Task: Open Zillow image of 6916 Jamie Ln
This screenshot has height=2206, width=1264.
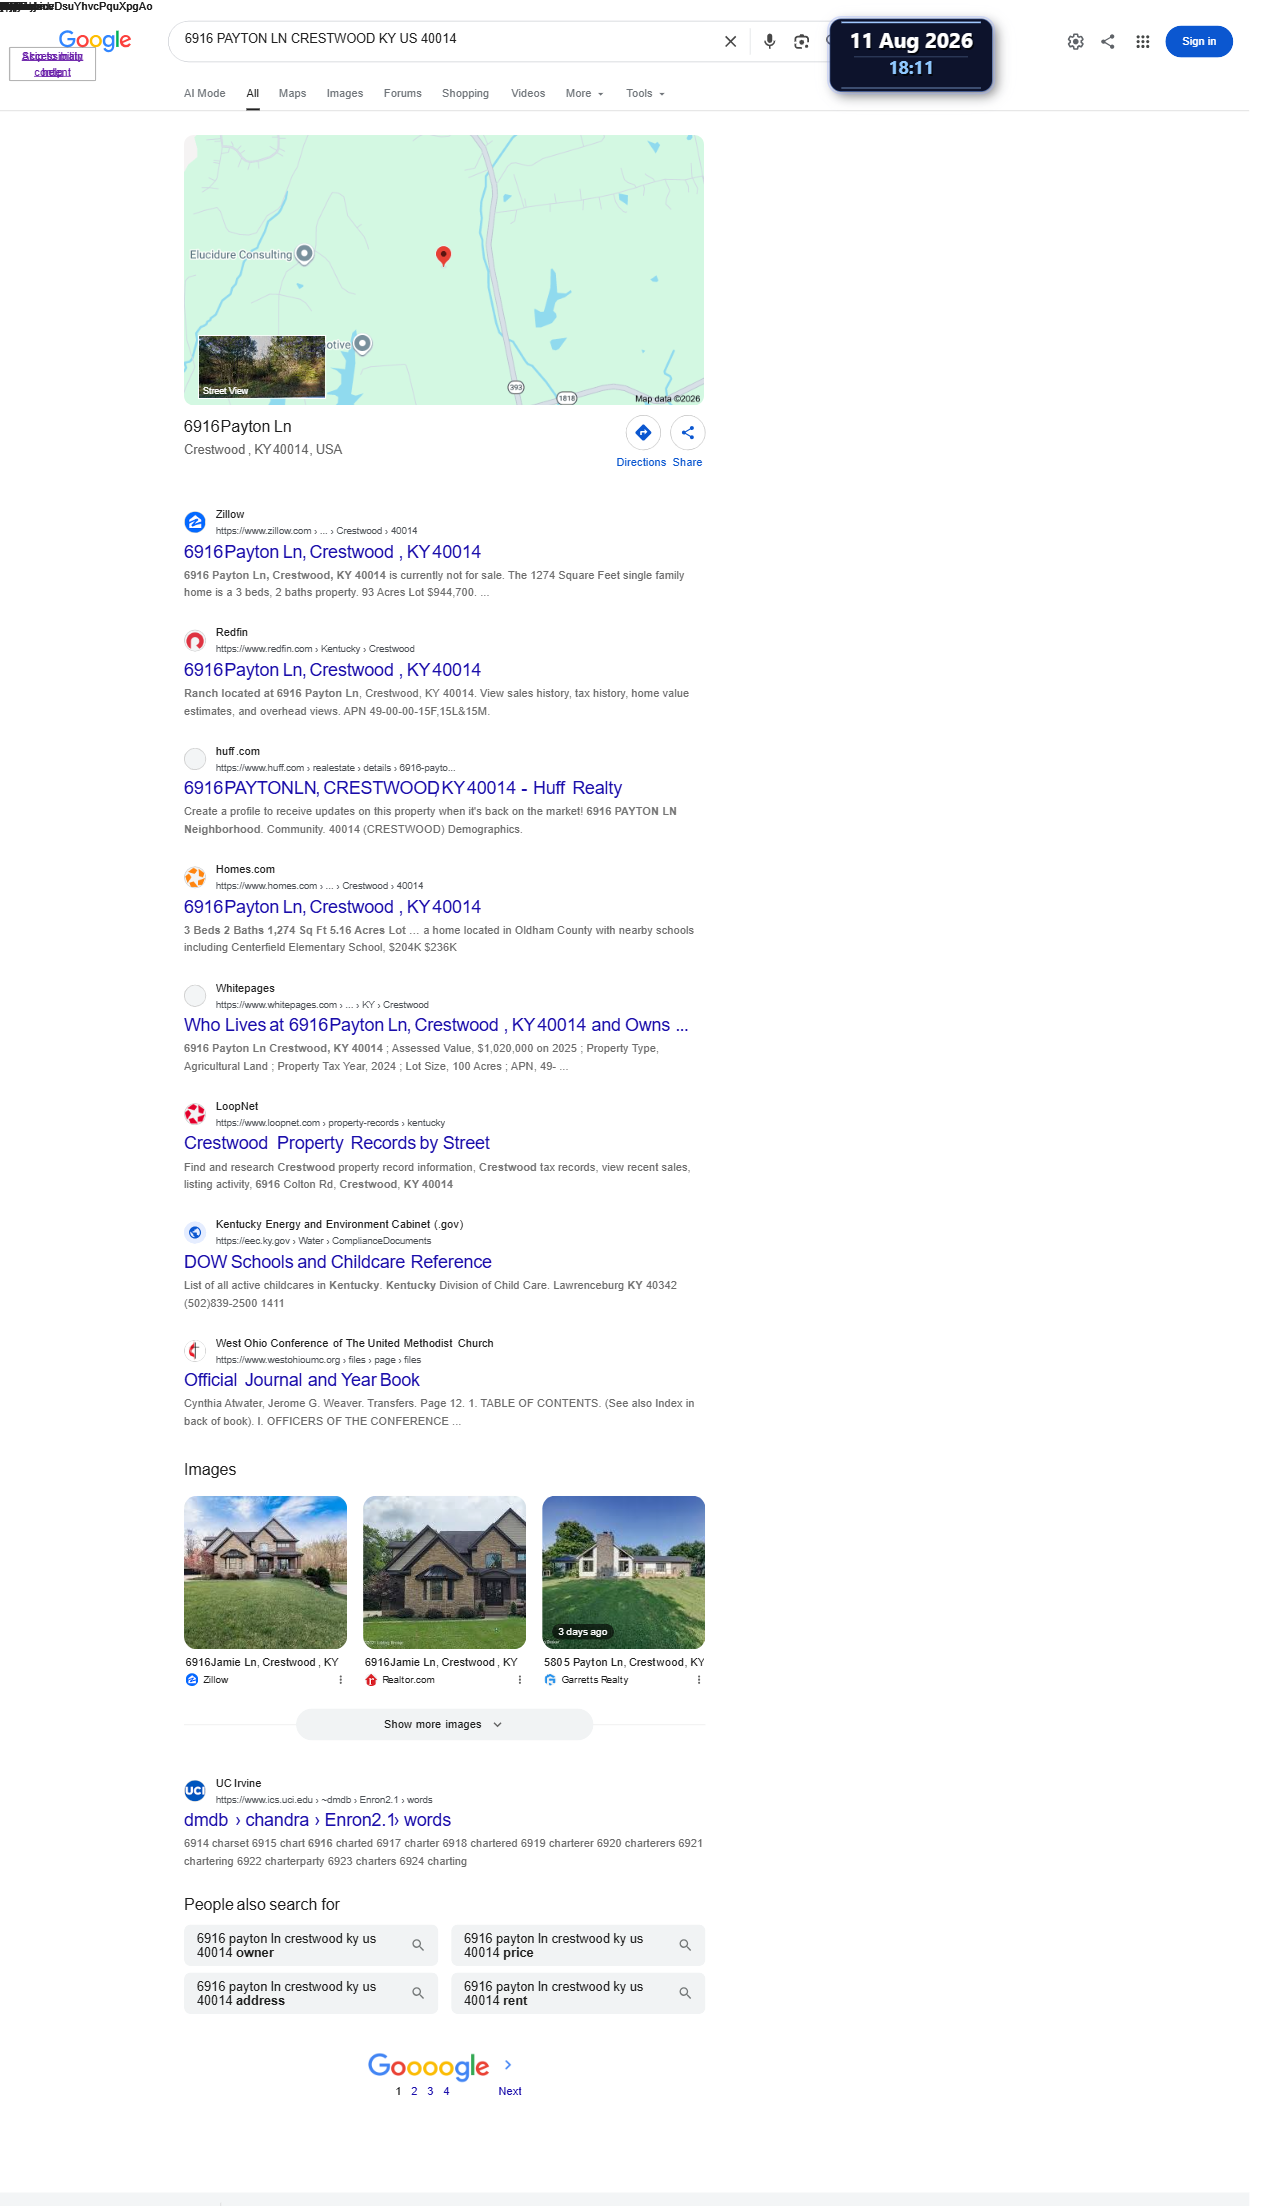Action: (265, 1572)
